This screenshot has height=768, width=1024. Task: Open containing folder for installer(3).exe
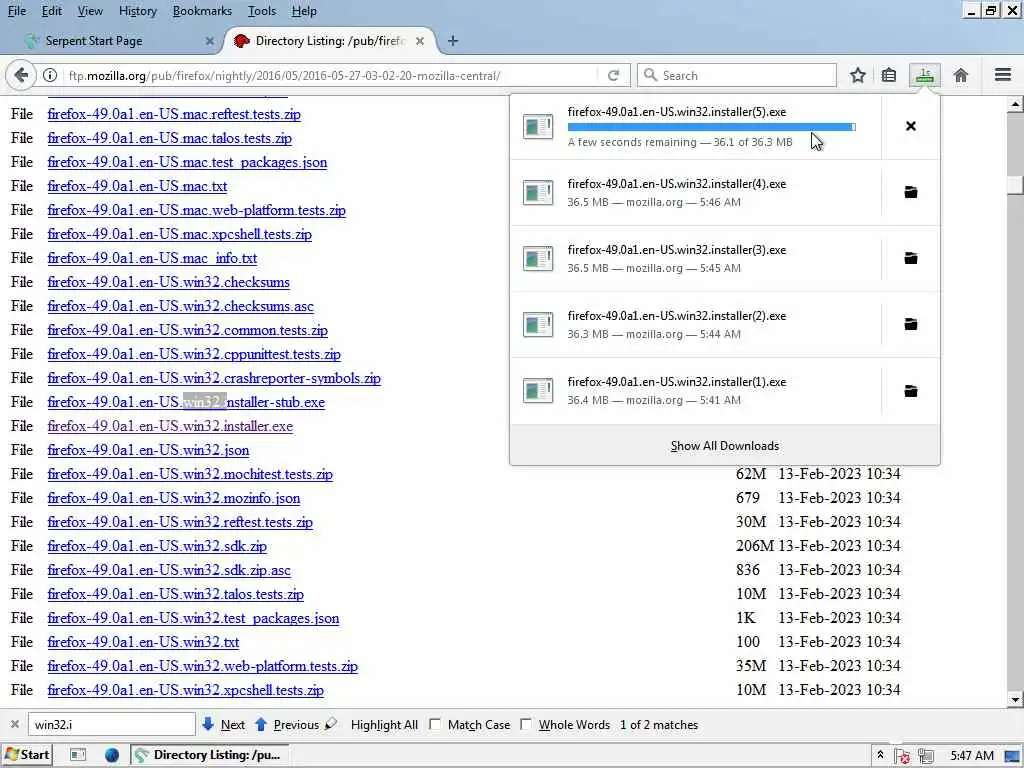910,258
